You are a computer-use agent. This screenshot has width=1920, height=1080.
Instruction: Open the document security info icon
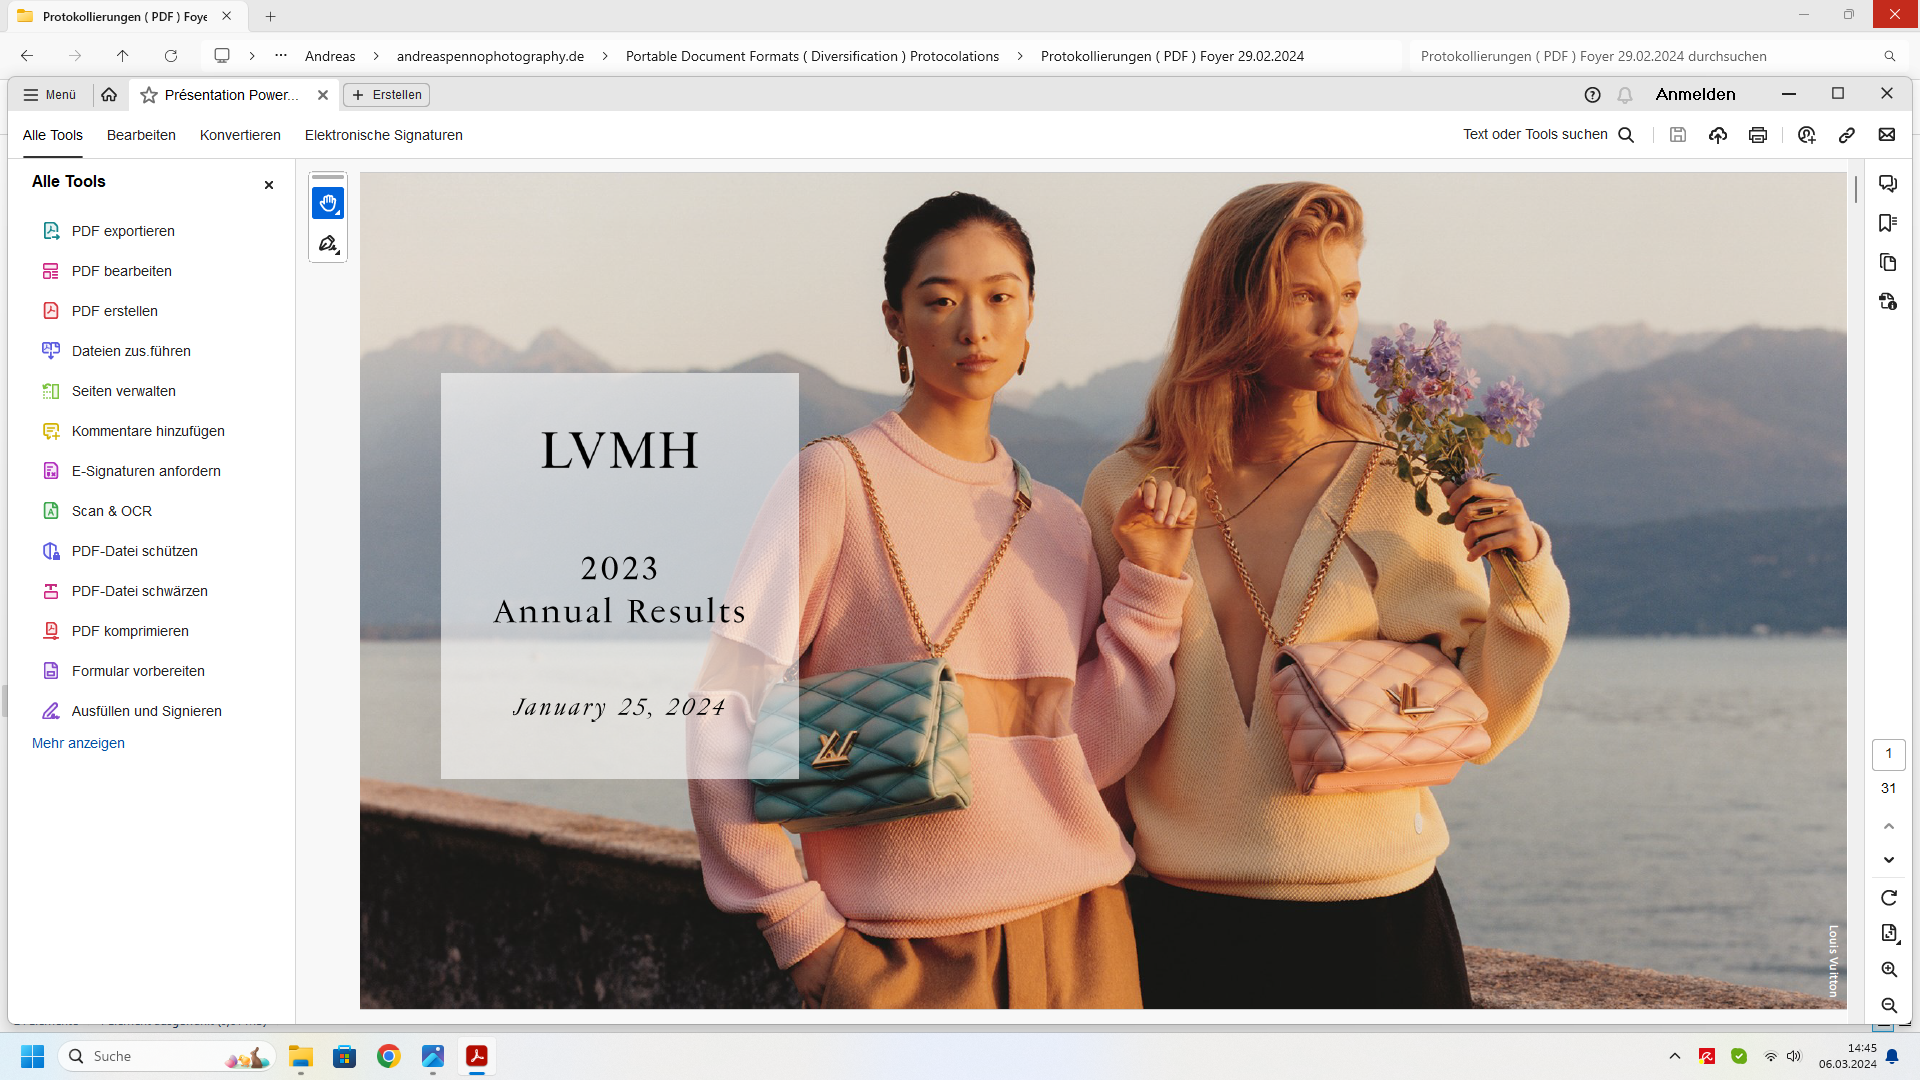[1888, 301]
